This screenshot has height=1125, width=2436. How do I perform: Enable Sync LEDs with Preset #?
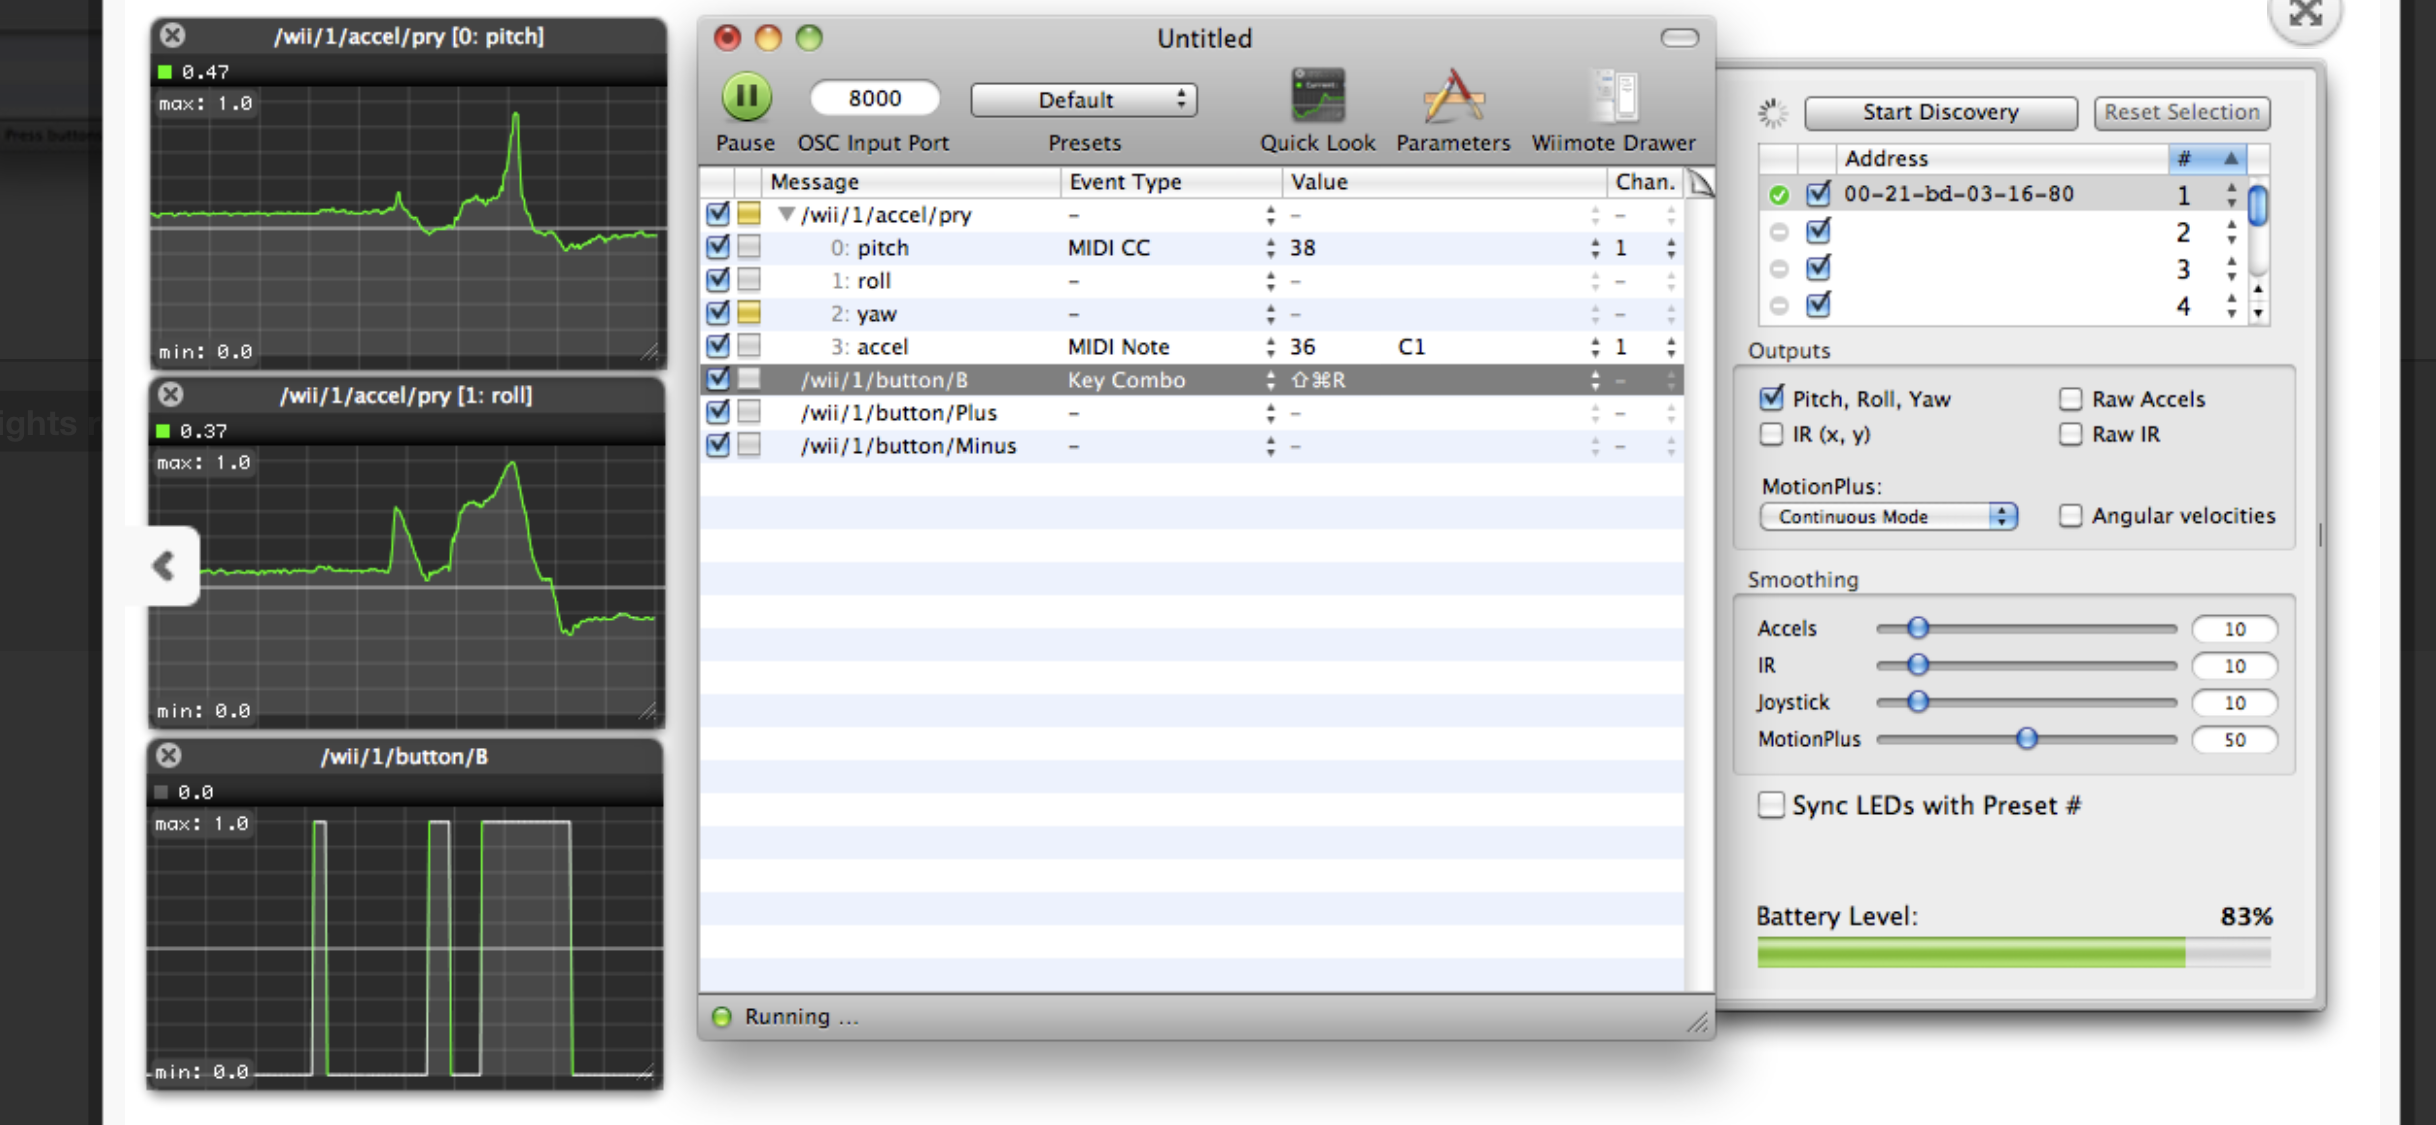click(1771, 806)
